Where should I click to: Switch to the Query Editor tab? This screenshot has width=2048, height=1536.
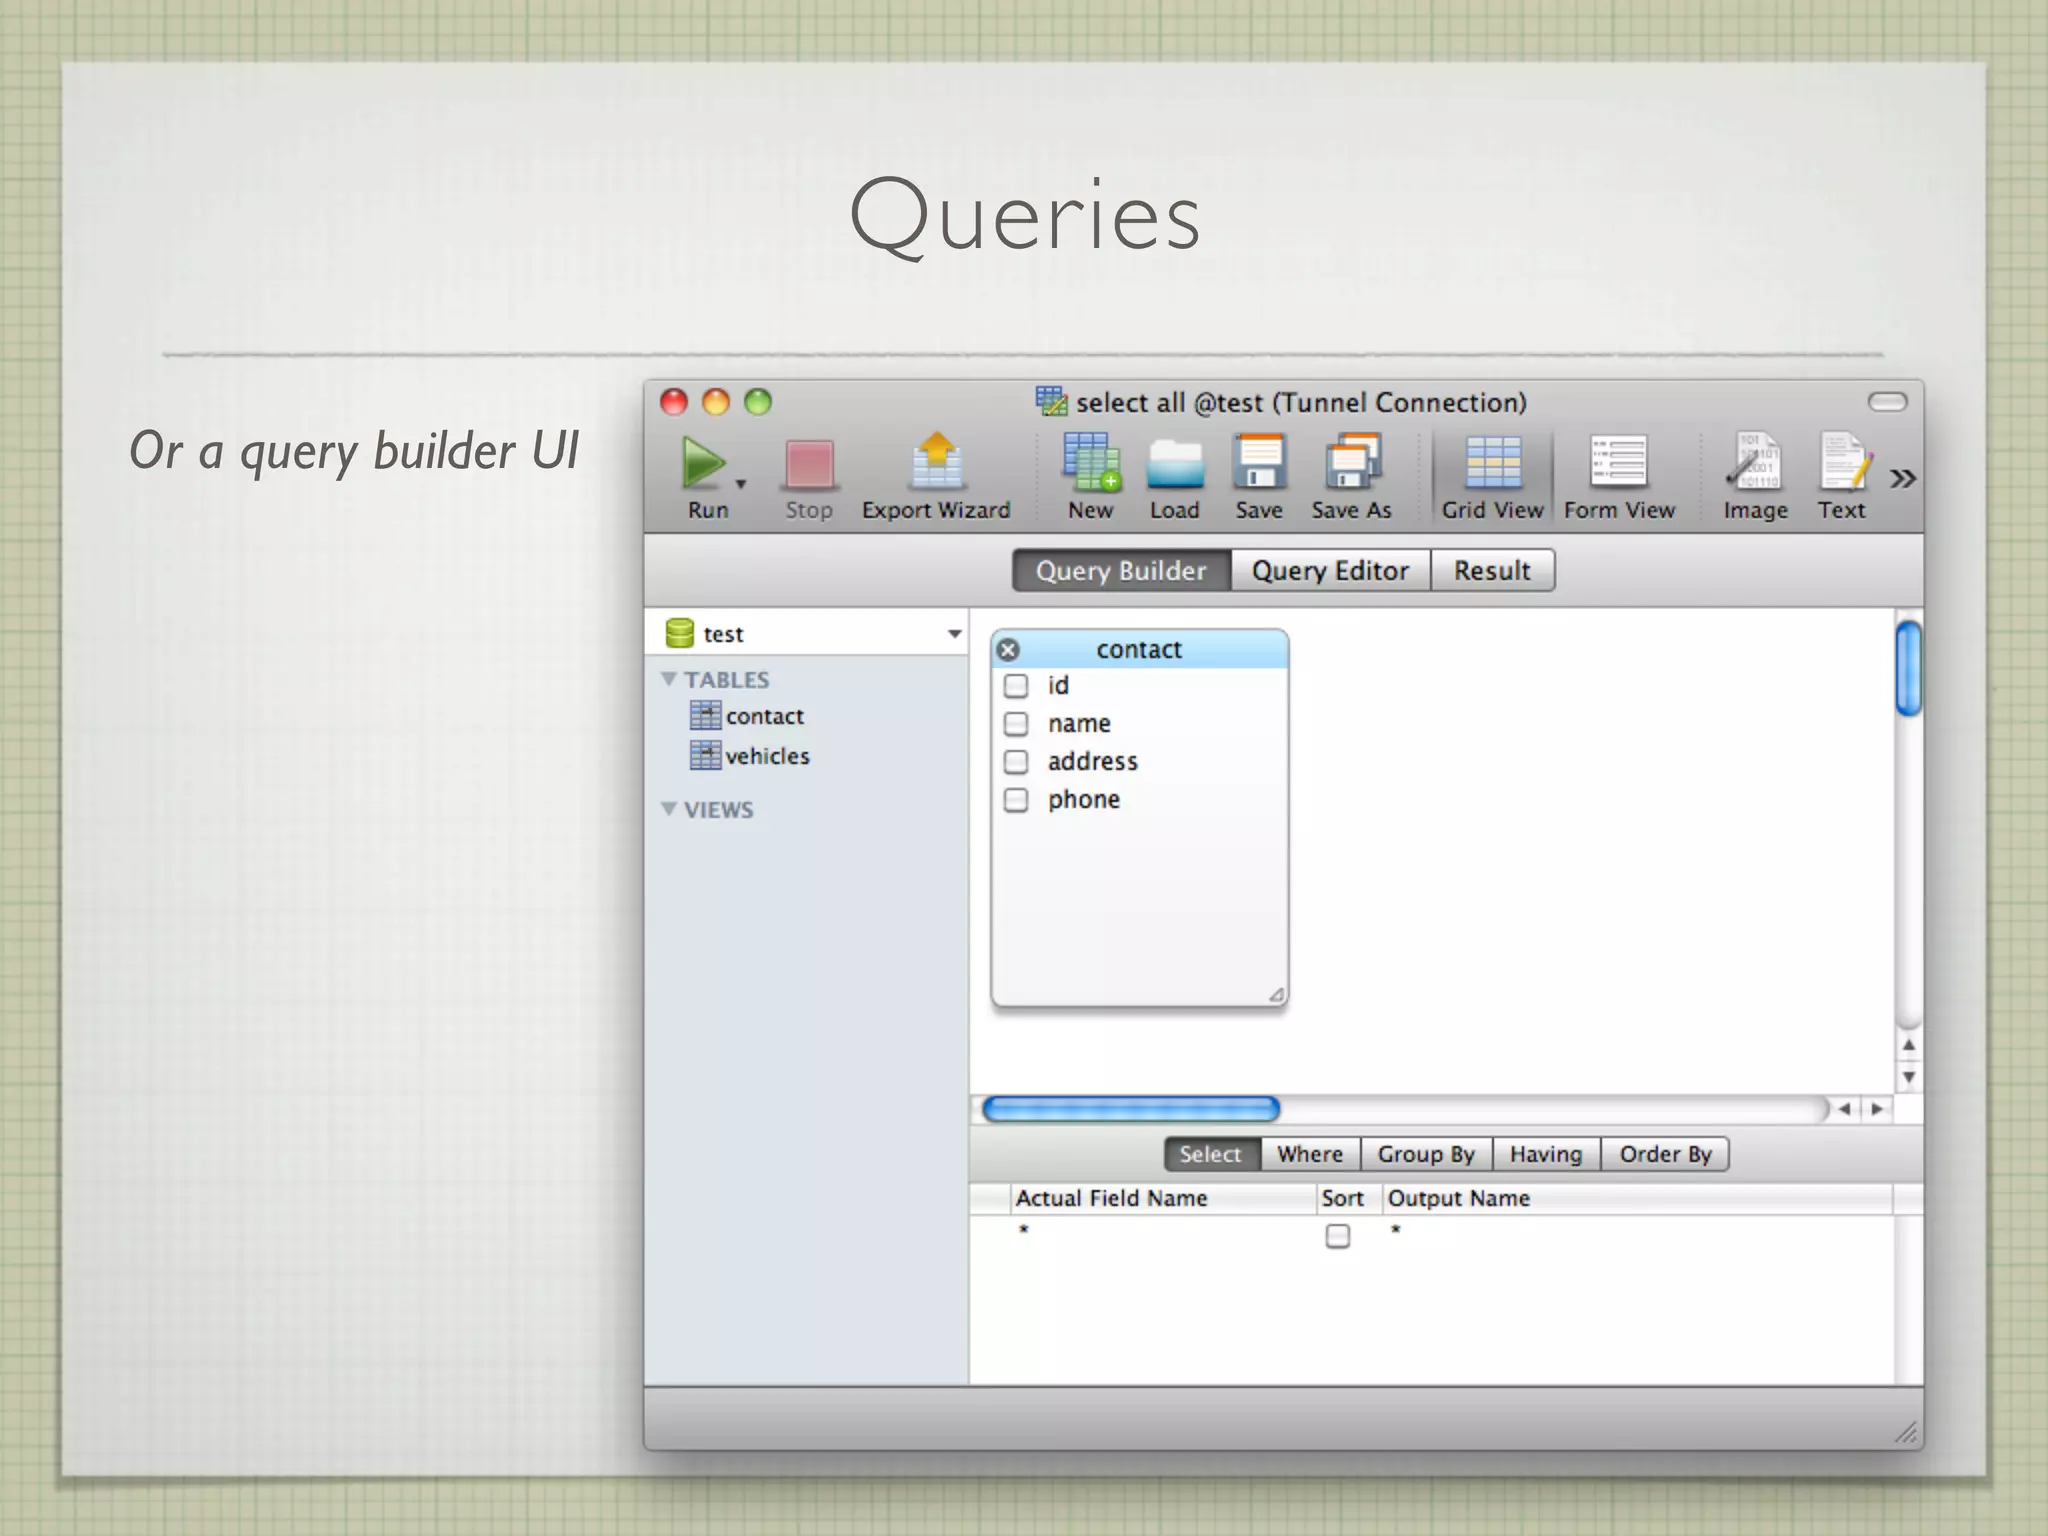pos(1331,570)
